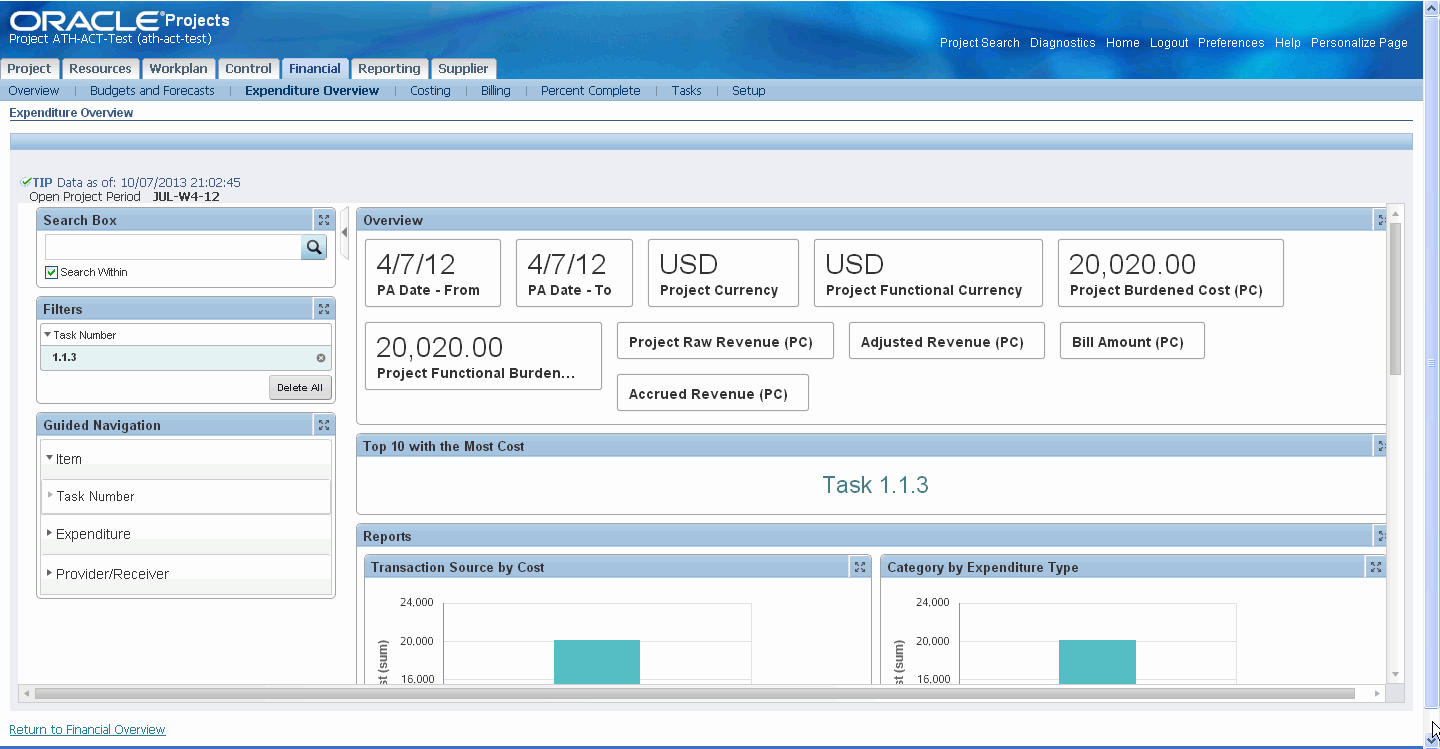This screenshot has width=1440, height=749.
Task: Go to Home from the header
Action: 1123,43
